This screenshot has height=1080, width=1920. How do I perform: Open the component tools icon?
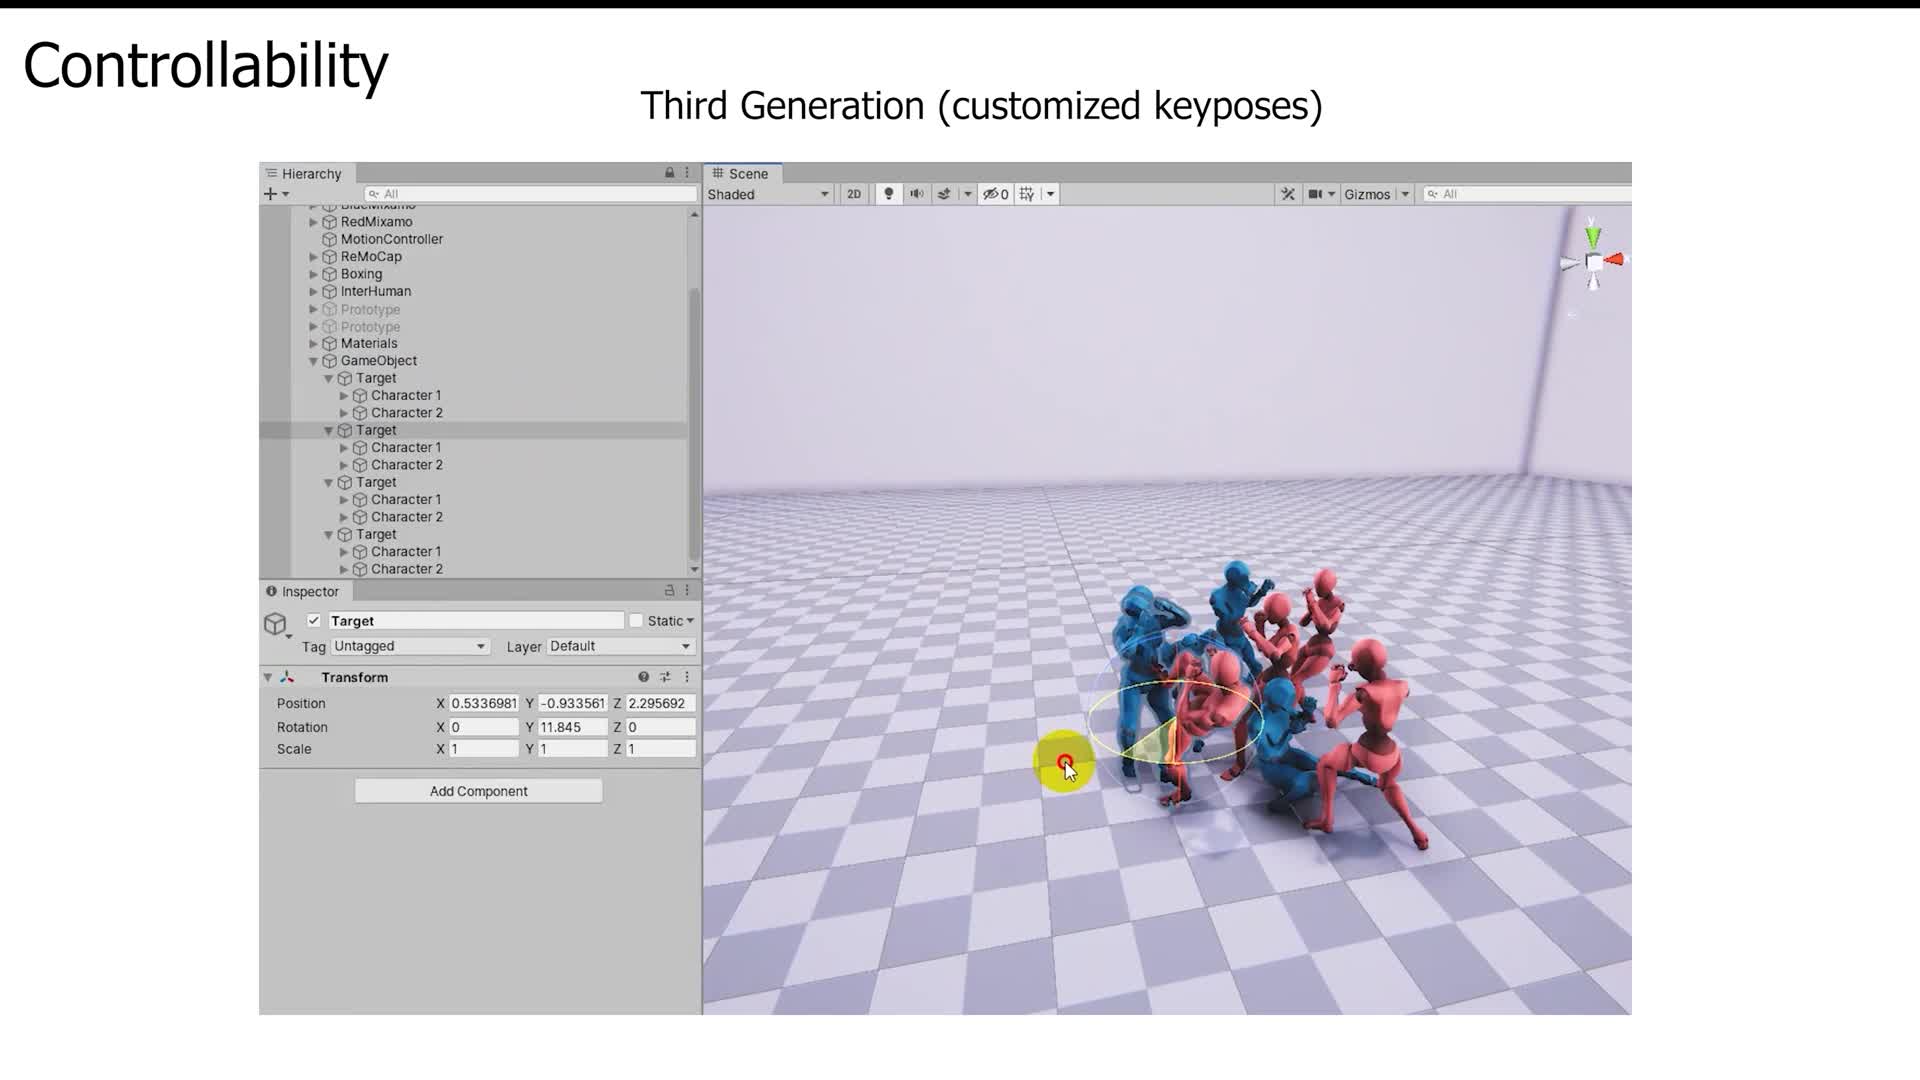pos(1288,194)
